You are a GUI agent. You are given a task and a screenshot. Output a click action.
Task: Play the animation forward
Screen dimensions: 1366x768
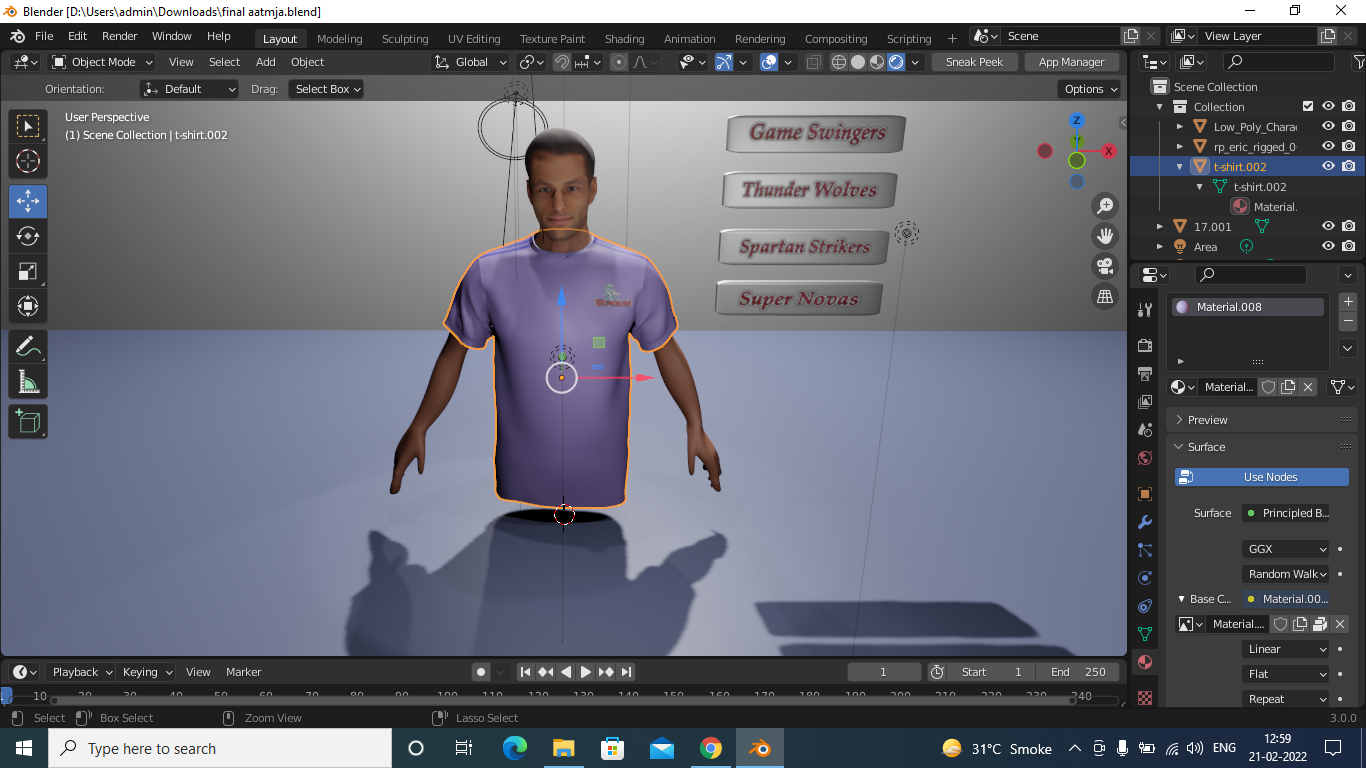pos(586,672)
